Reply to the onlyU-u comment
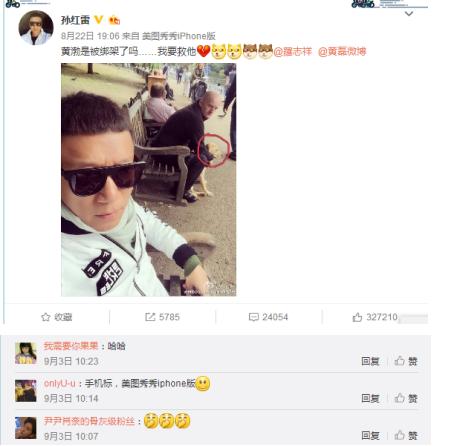 point(370,398)
